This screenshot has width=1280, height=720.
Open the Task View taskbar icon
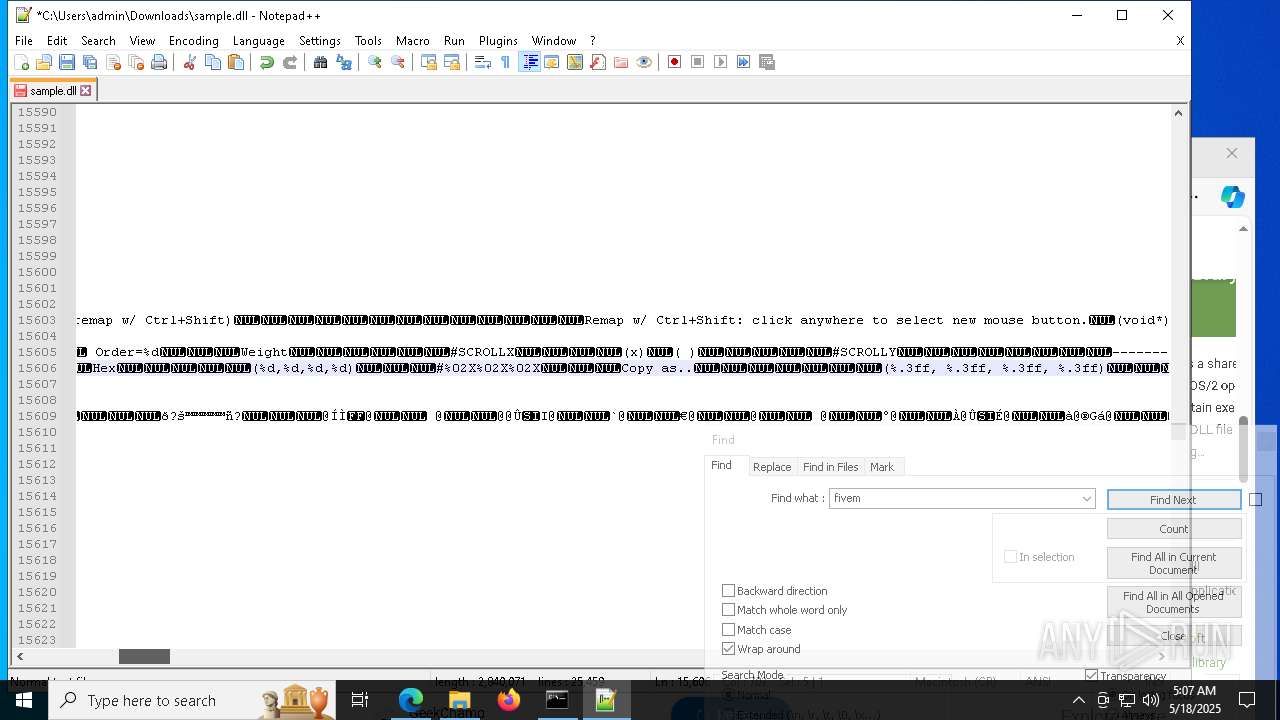360,700
